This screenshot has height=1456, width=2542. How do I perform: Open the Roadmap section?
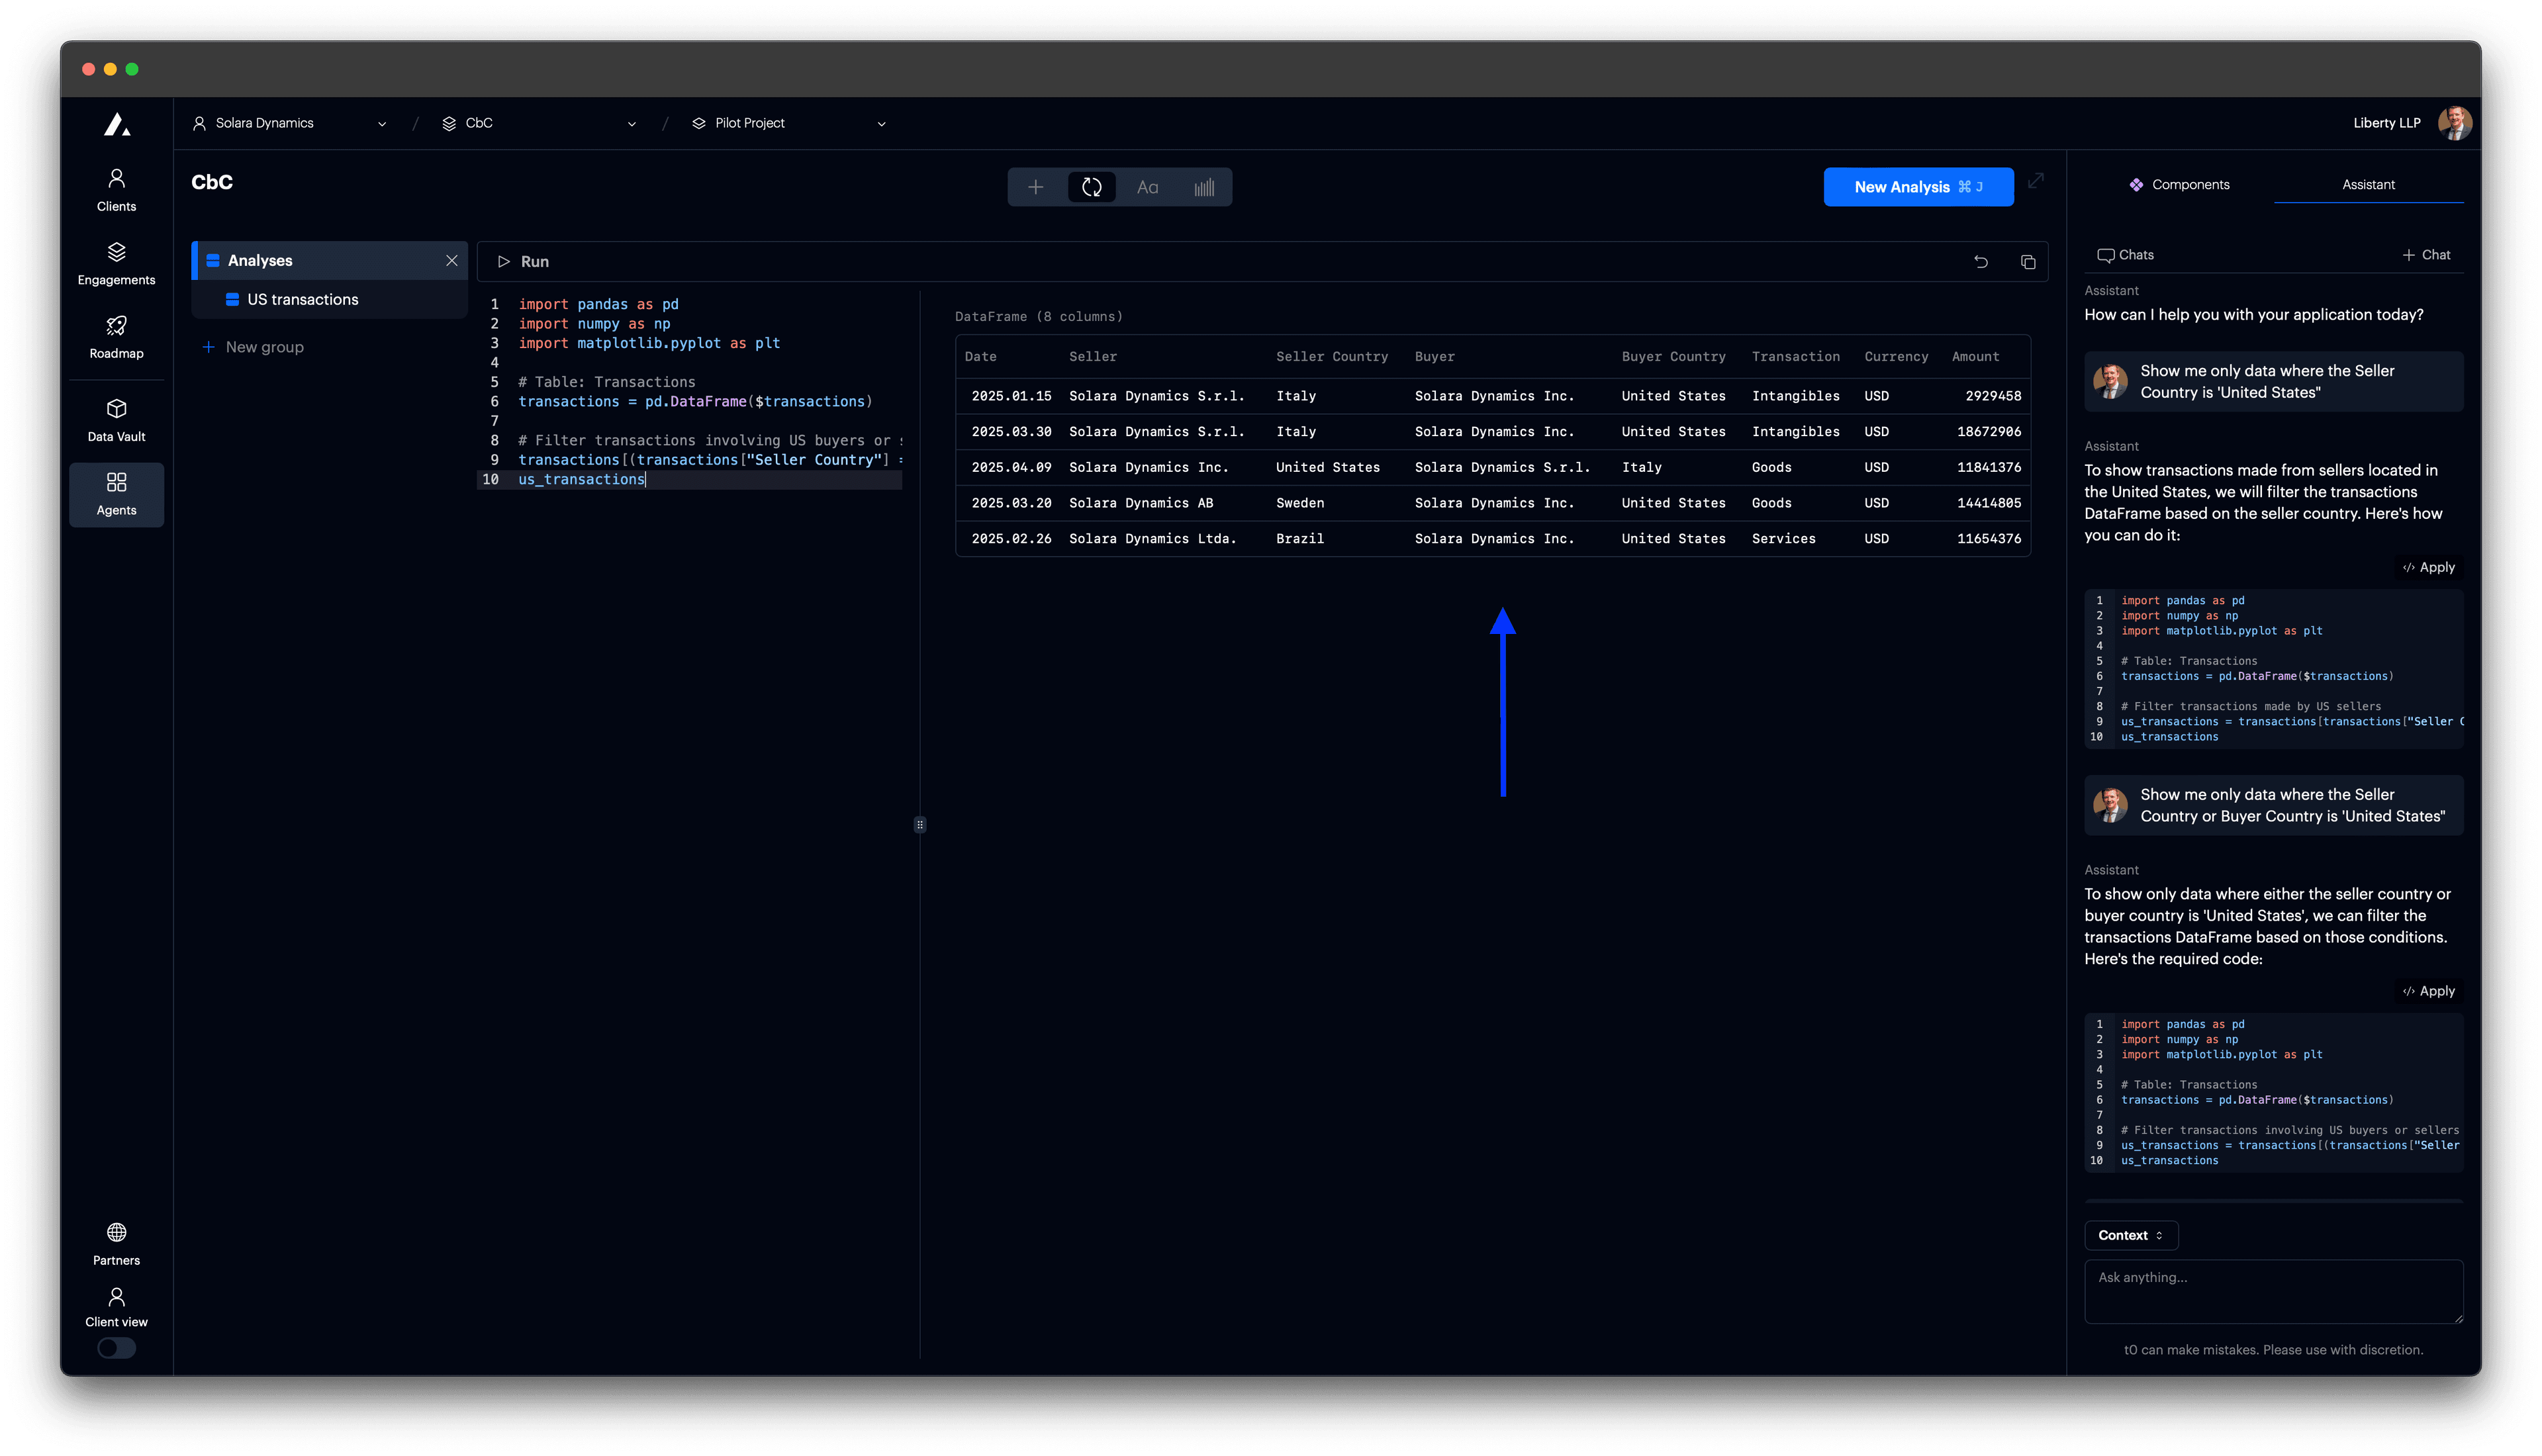point(116,337)
